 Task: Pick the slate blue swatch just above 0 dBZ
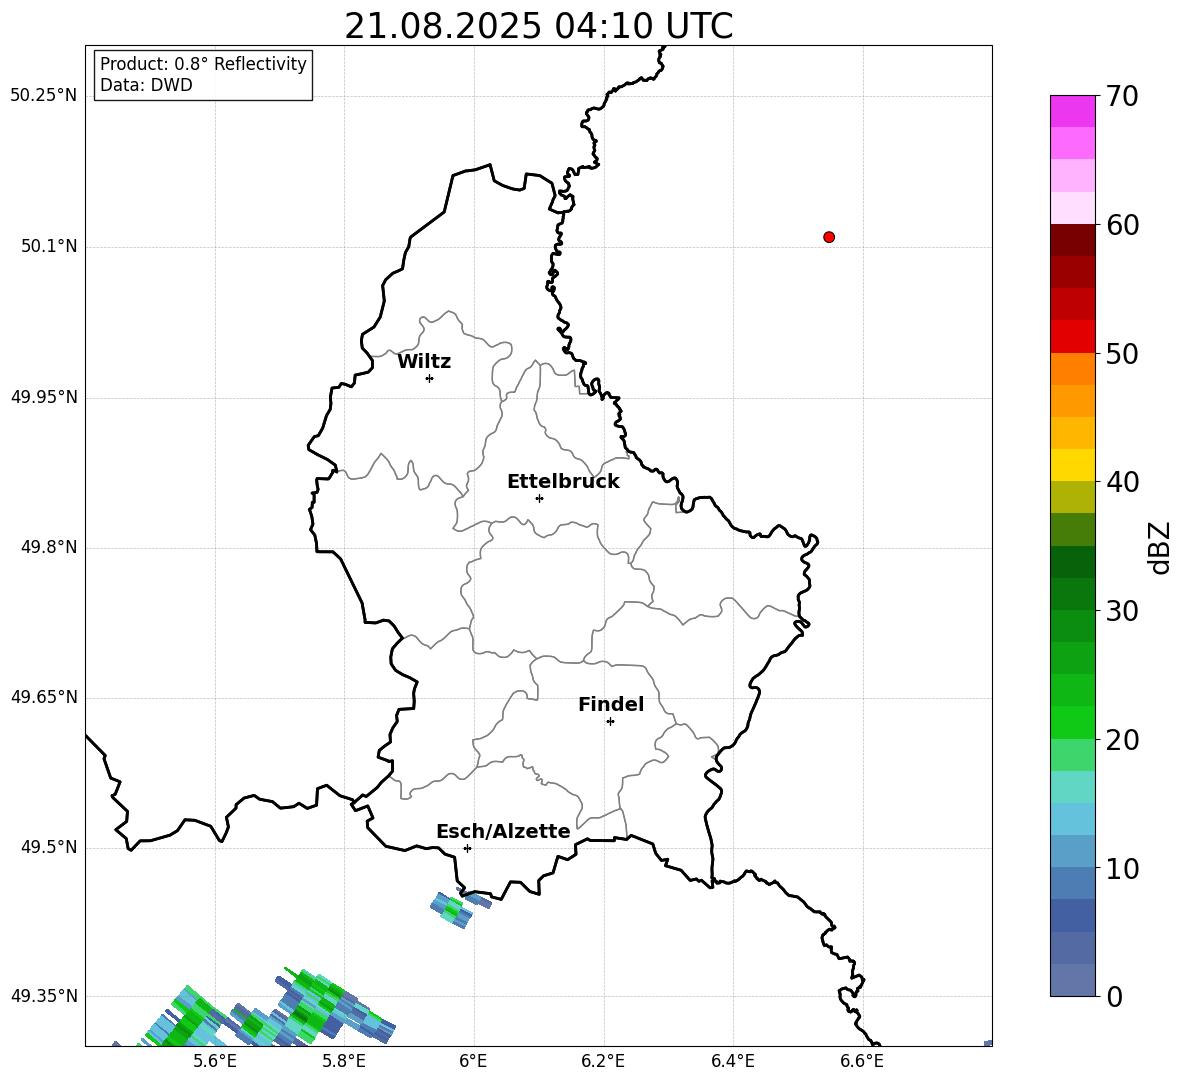[x=1072, y=980]
